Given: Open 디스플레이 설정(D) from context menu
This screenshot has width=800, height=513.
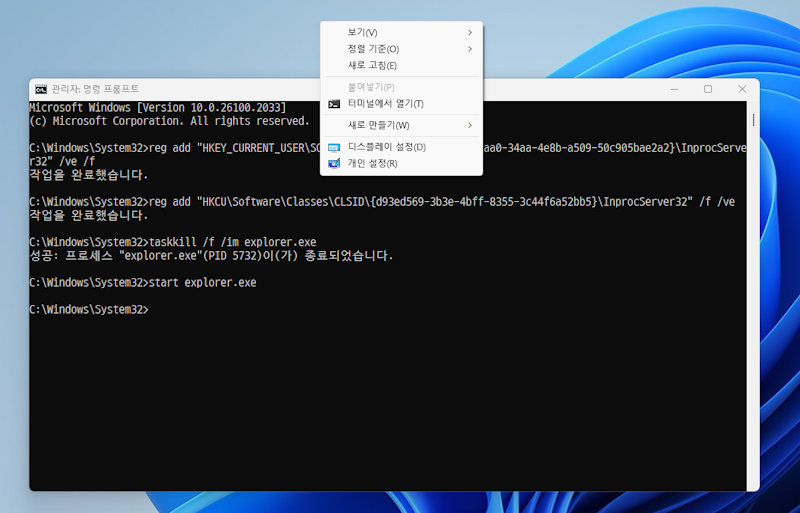Looking at the screenshot, I should [x=401, y=147].
